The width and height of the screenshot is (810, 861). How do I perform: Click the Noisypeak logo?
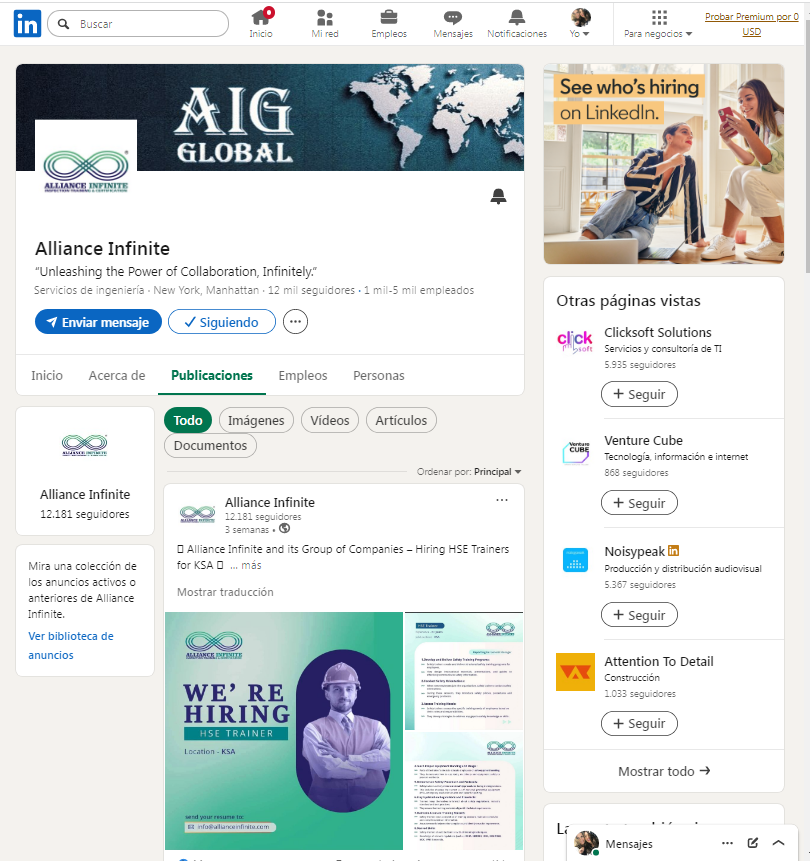575,561
